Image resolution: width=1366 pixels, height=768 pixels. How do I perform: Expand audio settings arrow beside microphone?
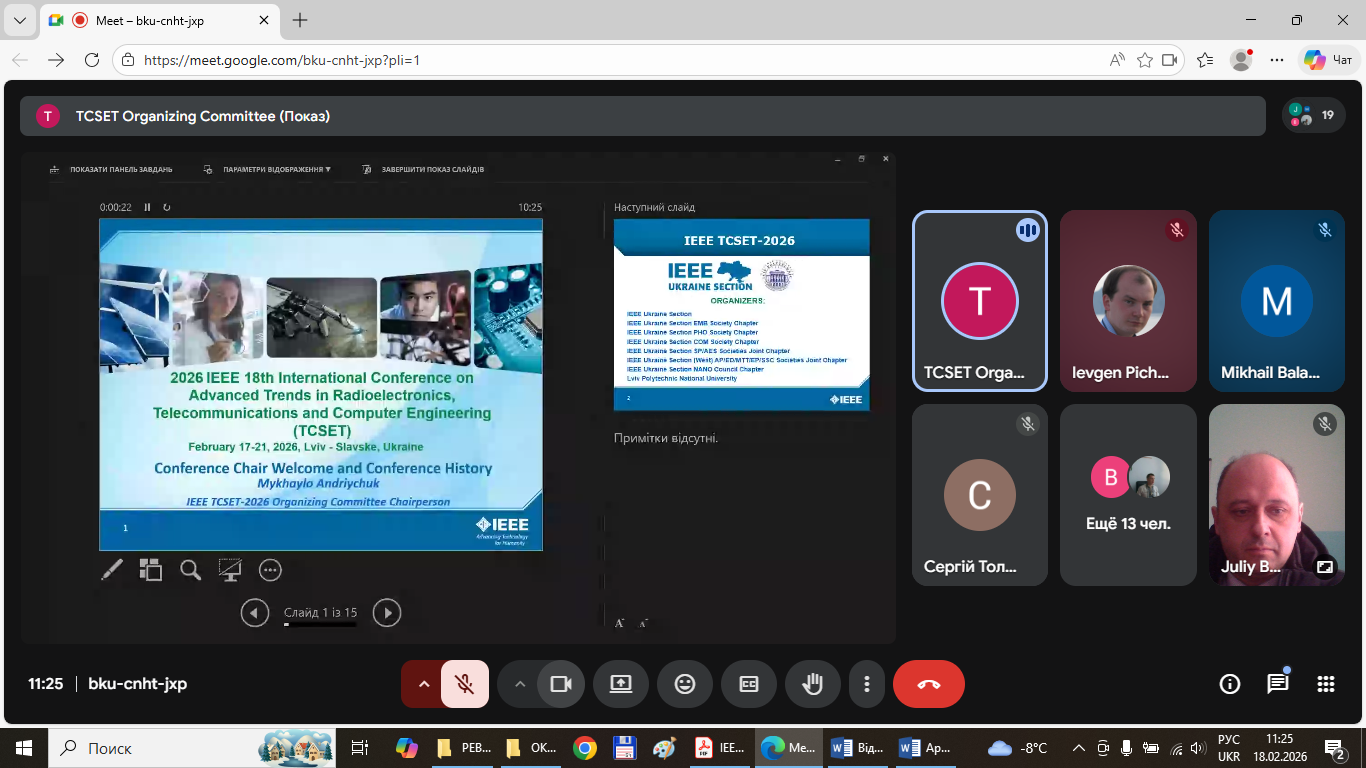(x=423, y=684)
